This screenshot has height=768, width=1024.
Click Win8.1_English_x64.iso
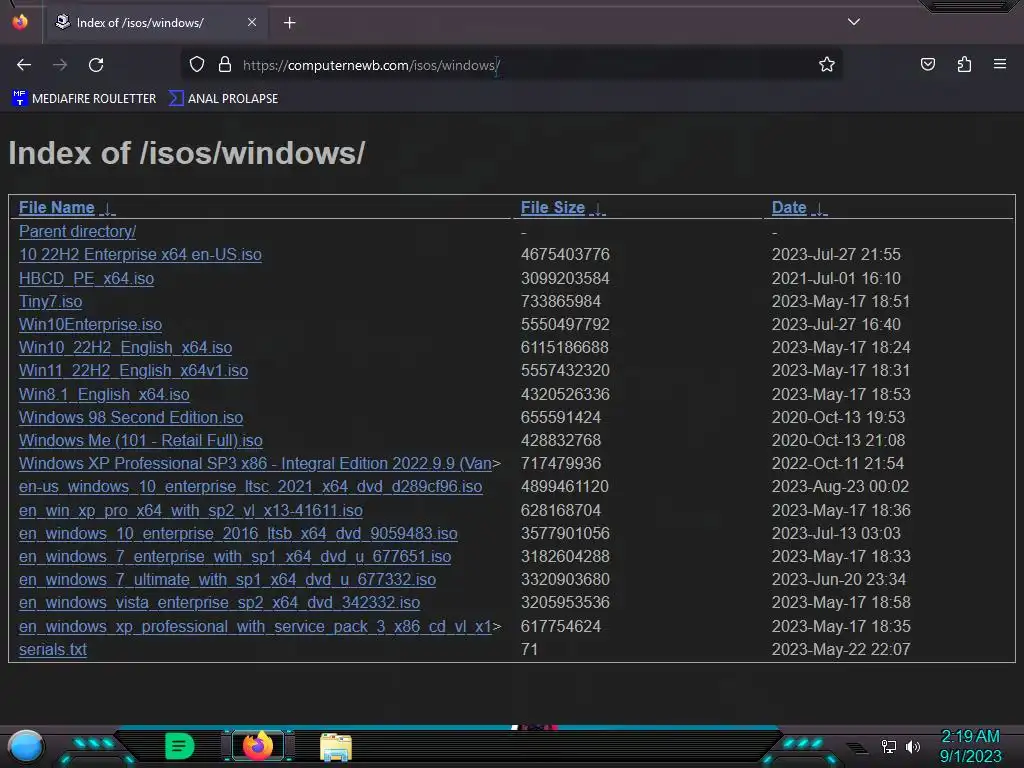tap(104, 394)
